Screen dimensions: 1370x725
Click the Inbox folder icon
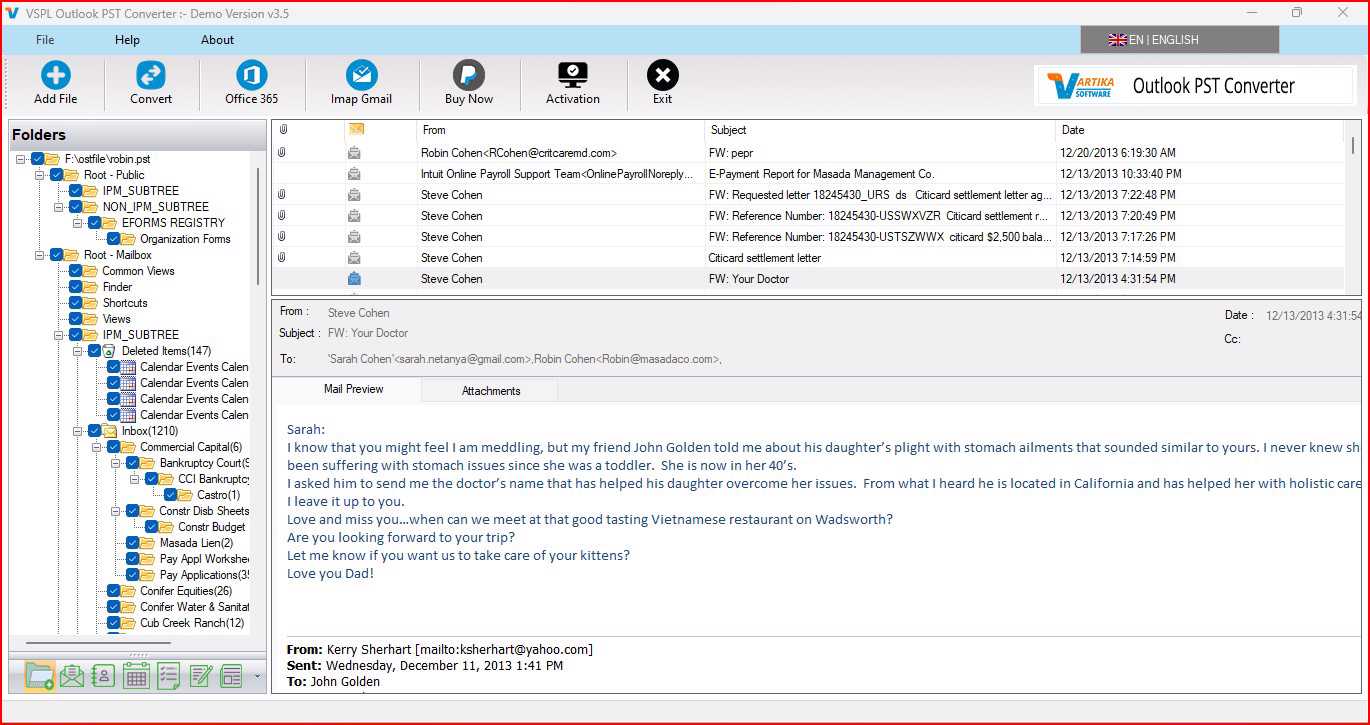pyautogui.click(x=110, y=431)
